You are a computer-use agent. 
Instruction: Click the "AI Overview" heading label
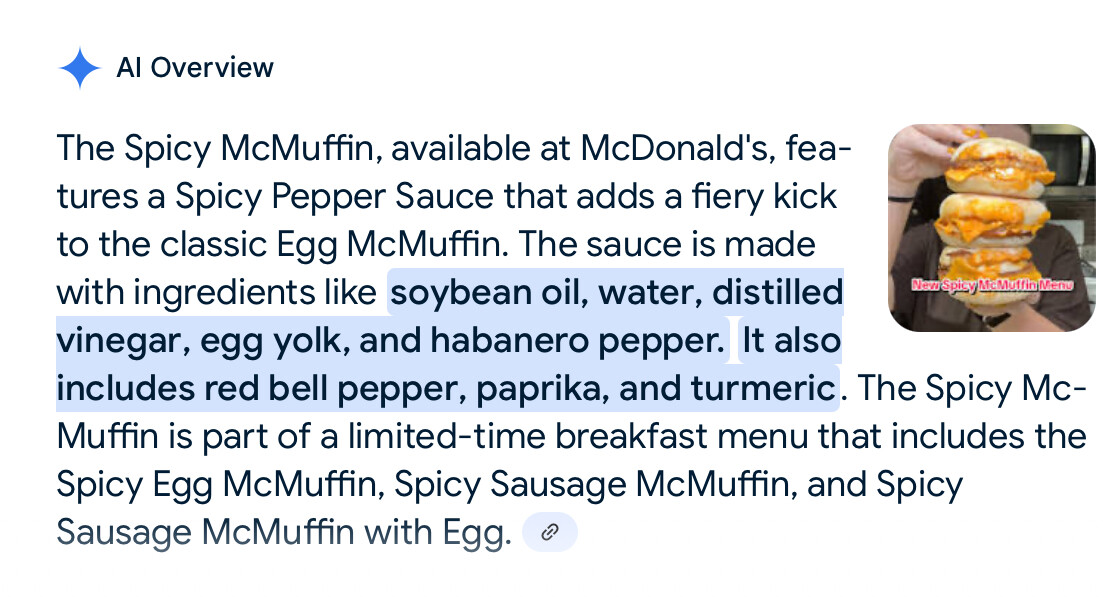click(194, 68)
